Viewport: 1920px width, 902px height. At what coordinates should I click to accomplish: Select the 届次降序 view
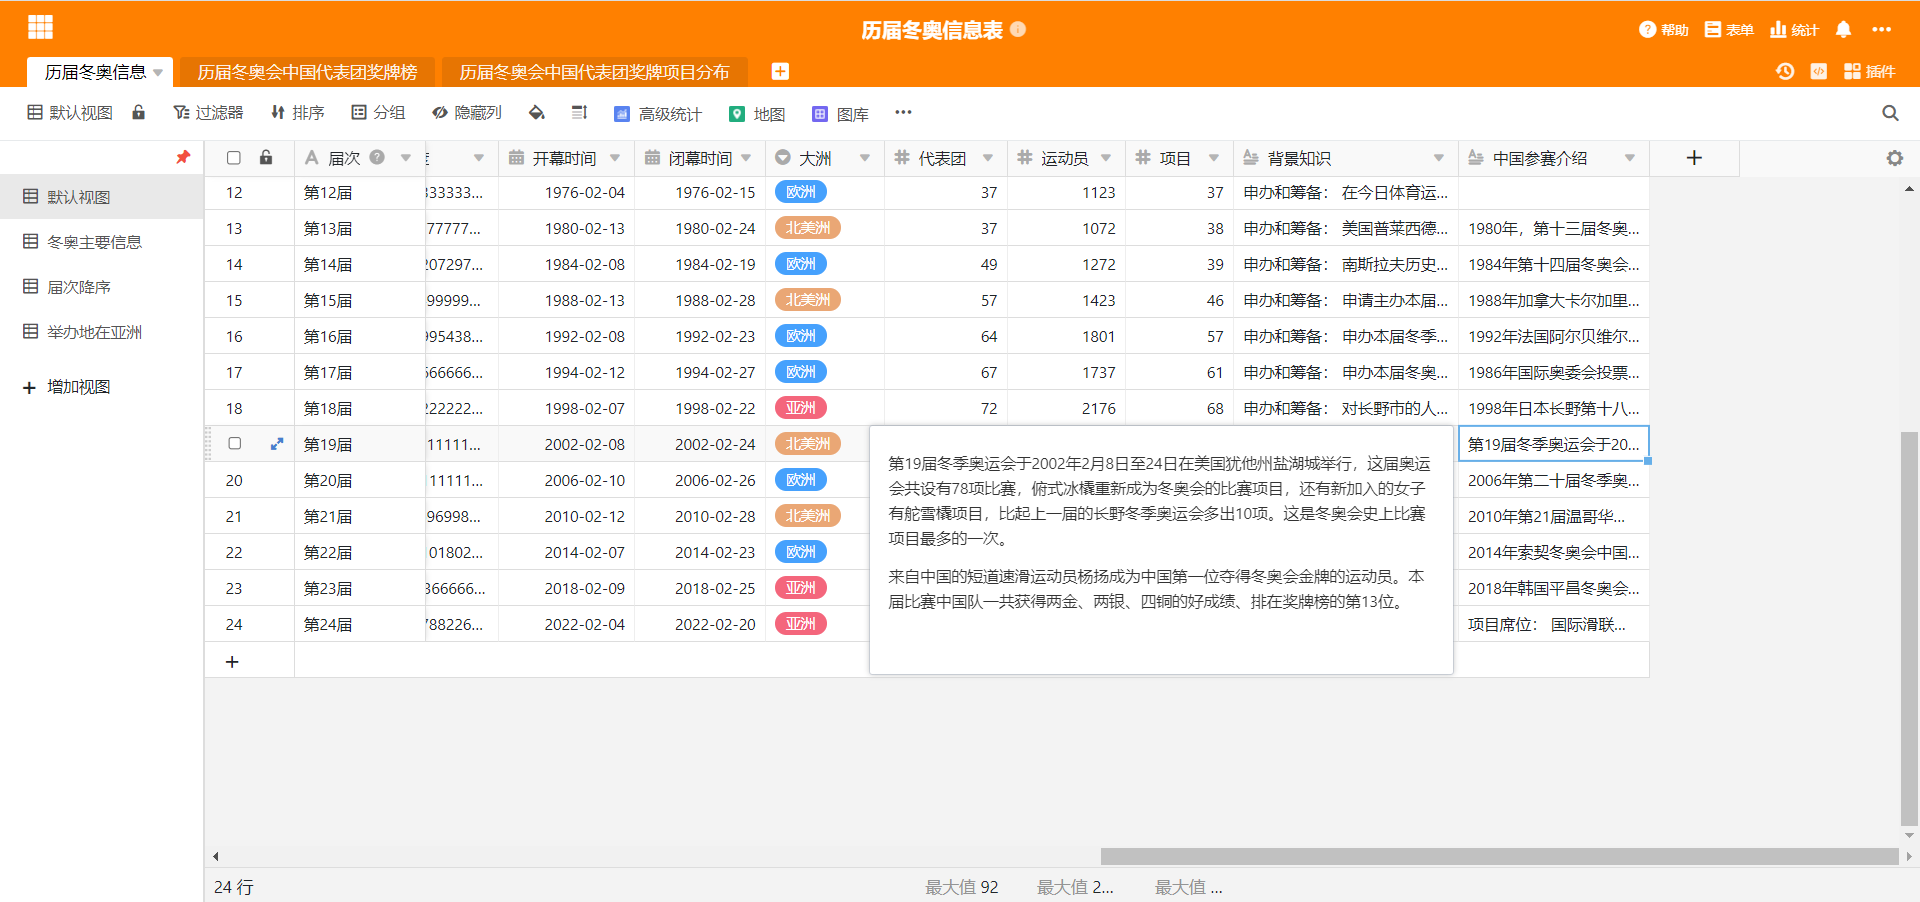[x=101, y=287]
